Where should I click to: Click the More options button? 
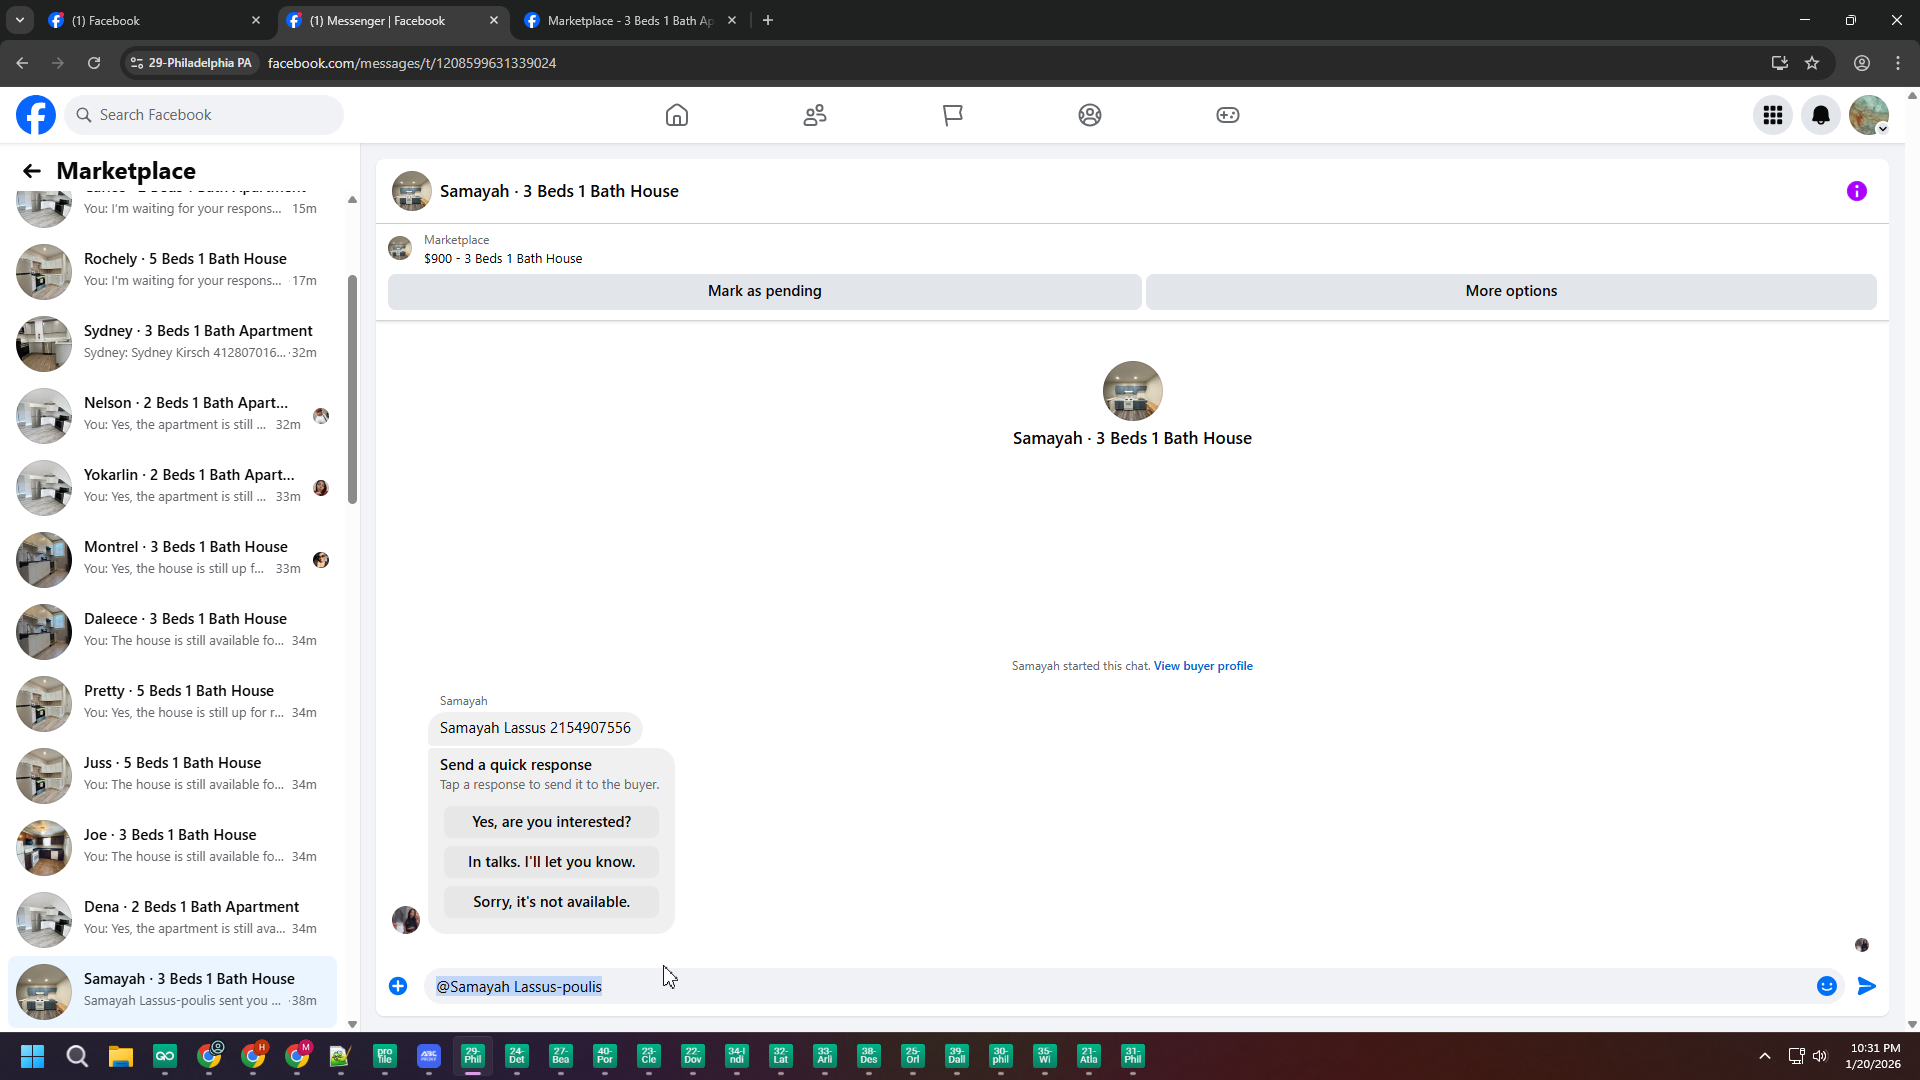pyautogui.click(x=1511, y=291)
